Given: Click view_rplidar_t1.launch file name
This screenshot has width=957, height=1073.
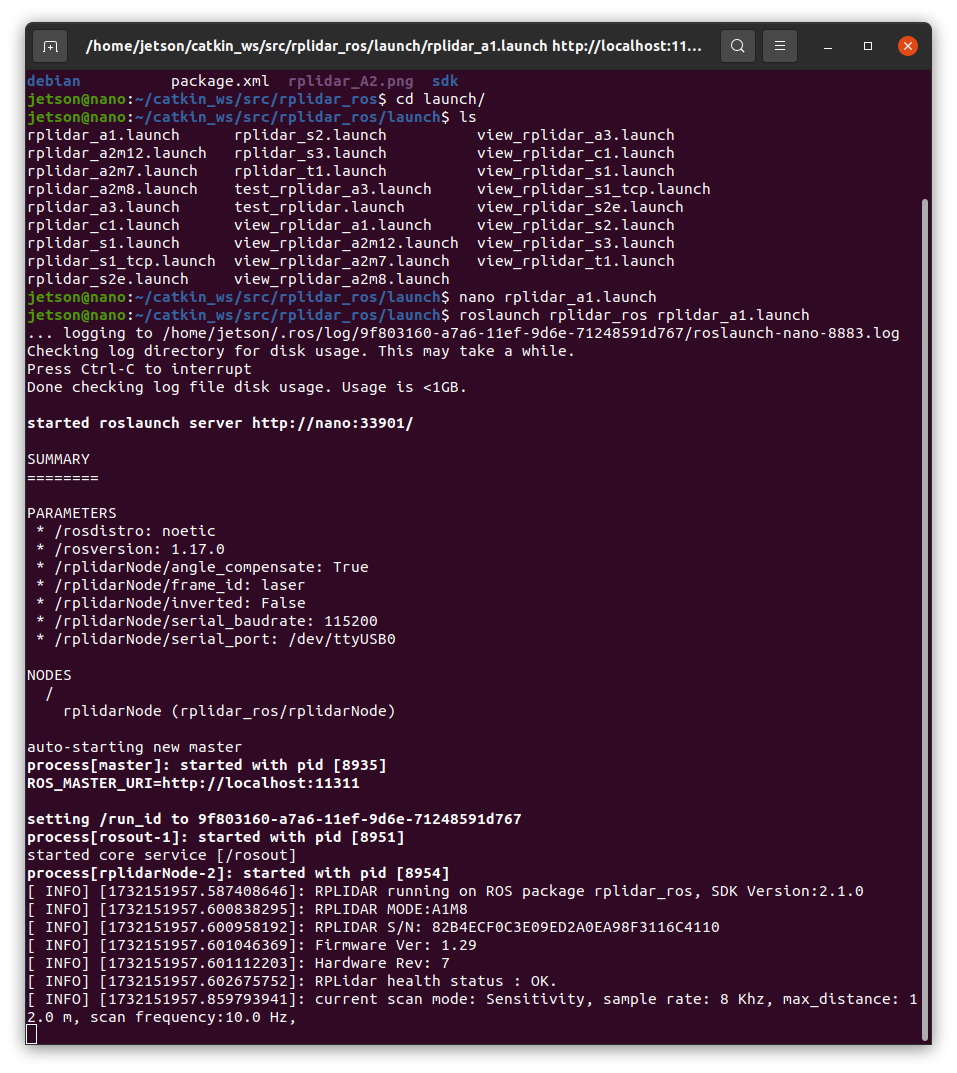Looking at the screenshot, I should point(576,261).
